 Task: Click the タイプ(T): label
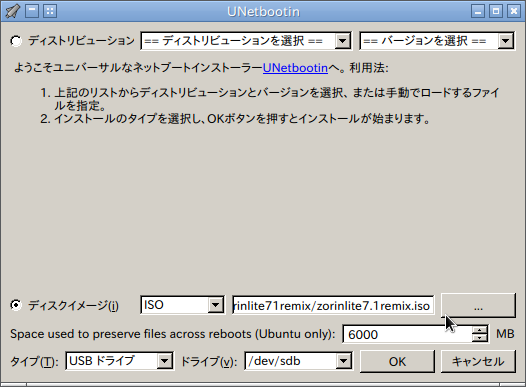35,361
